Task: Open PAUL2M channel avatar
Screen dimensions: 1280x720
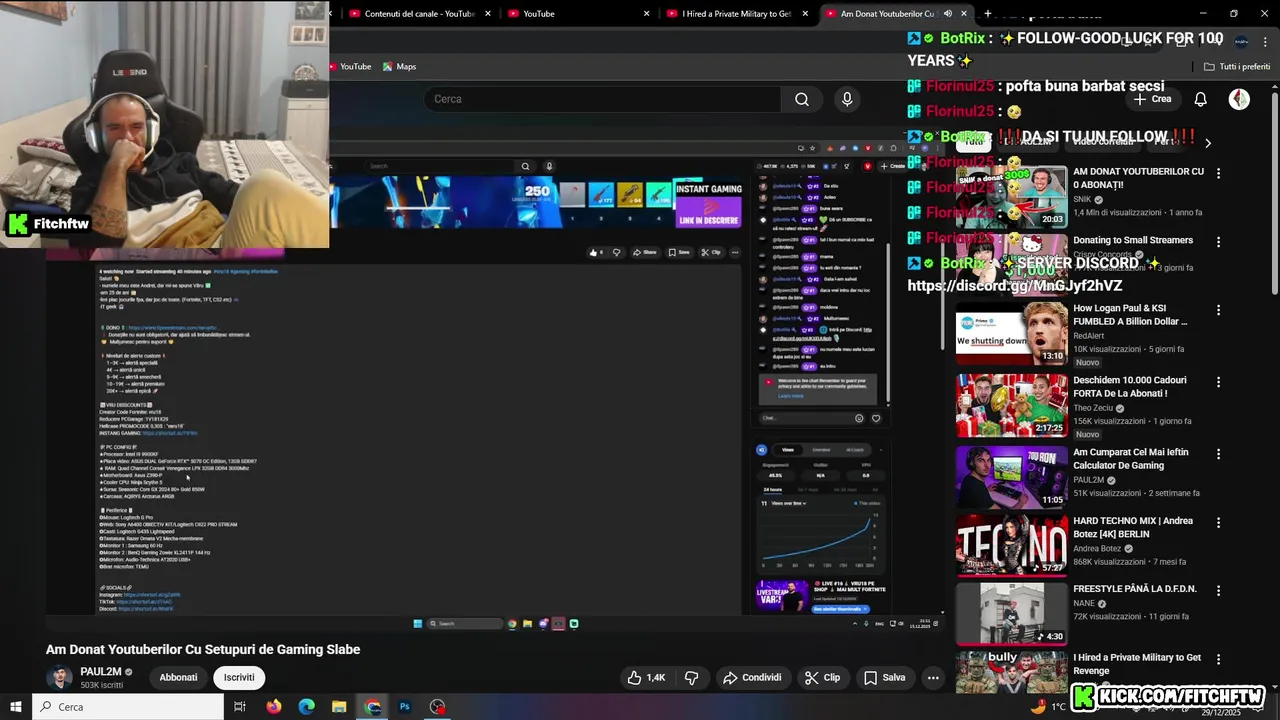Action: pyautogui.click(x=60, y=677)
